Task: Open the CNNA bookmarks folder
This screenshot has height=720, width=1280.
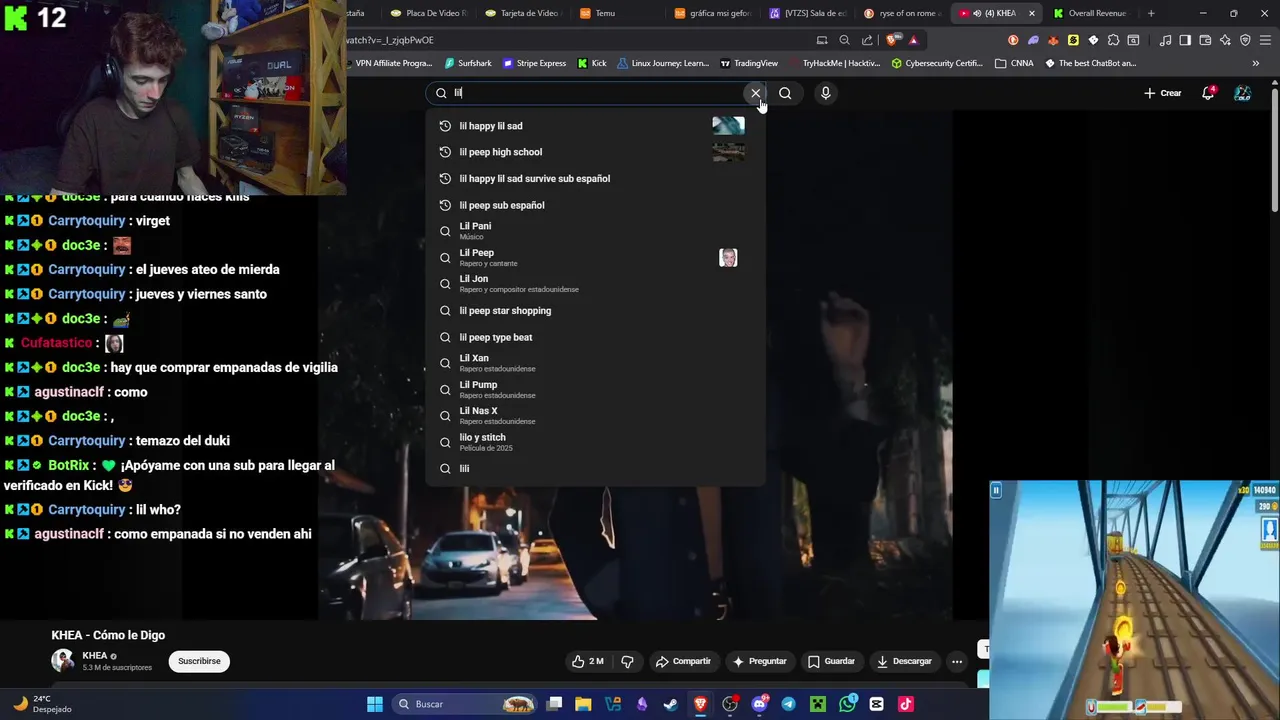Action: (1014, 63)
